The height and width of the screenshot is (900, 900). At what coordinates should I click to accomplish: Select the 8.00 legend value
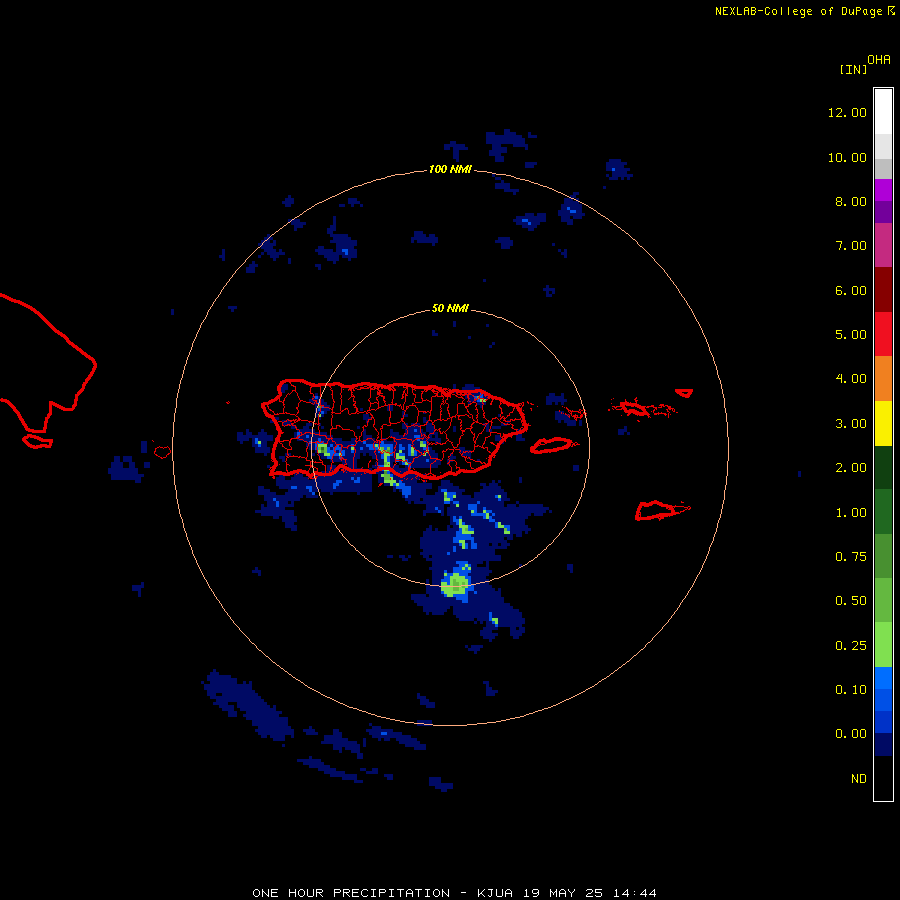point(851,201)
